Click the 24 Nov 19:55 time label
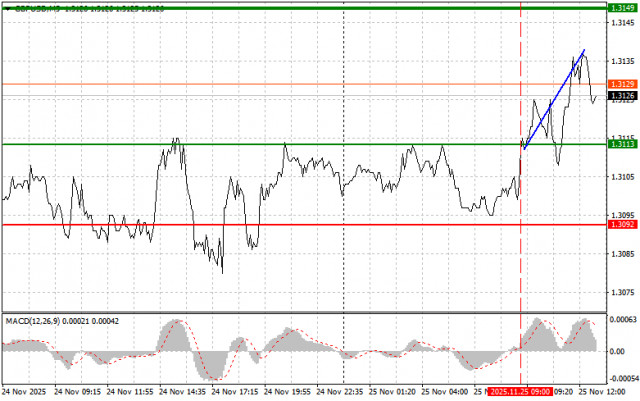The height and width of the screenshot is (401, 640). click(287, 392)
